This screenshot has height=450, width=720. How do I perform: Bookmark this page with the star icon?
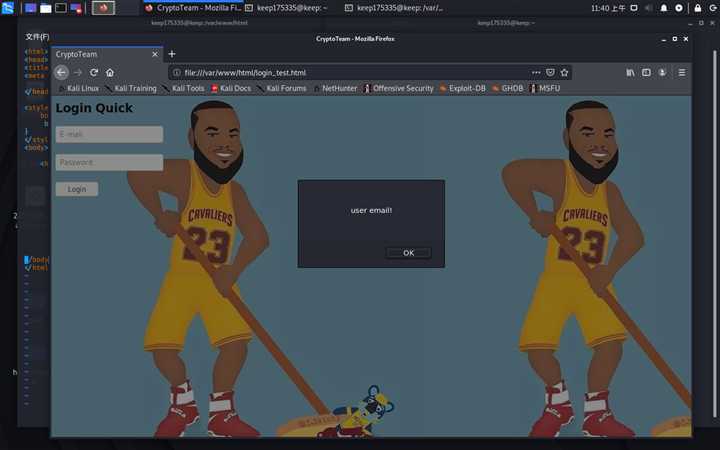pyautogui.click(x=564, y=72)
